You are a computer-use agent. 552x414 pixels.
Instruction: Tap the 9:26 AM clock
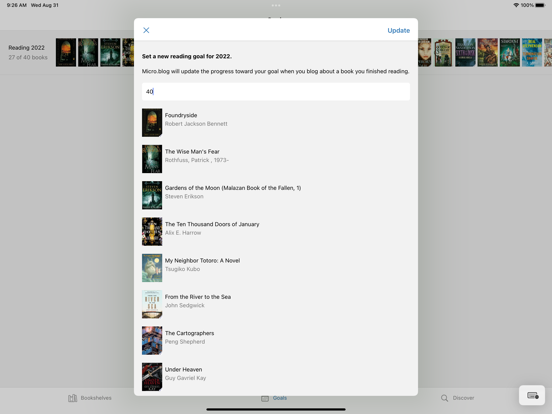[17, 5]
